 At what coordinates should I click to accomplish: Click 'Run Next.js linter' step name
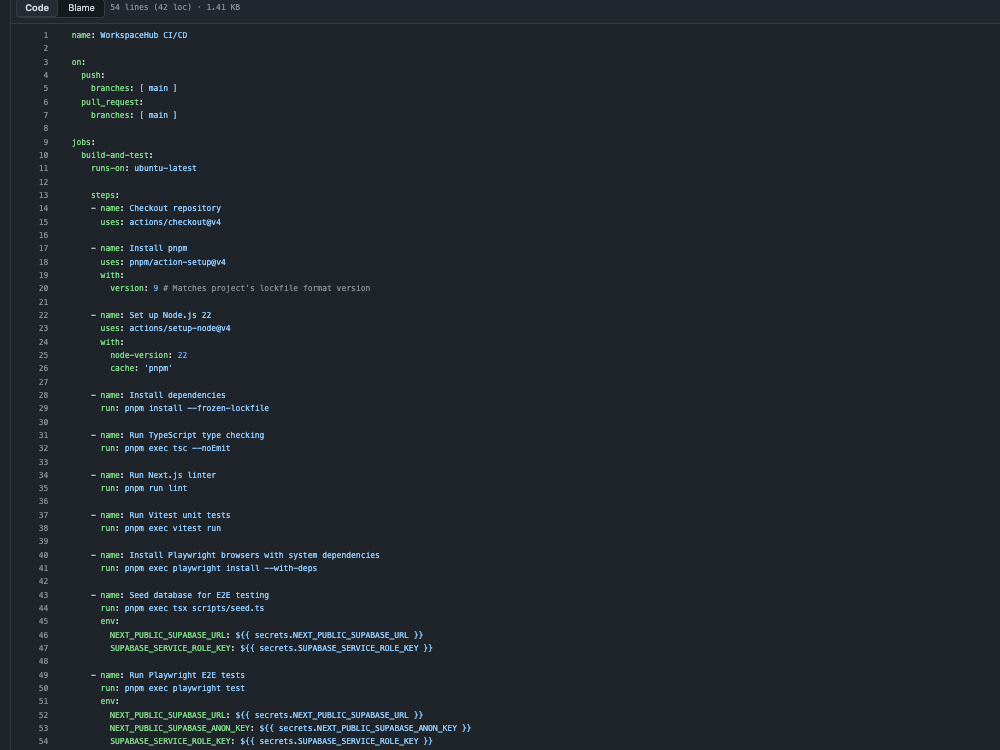click(x=173, y=475)
